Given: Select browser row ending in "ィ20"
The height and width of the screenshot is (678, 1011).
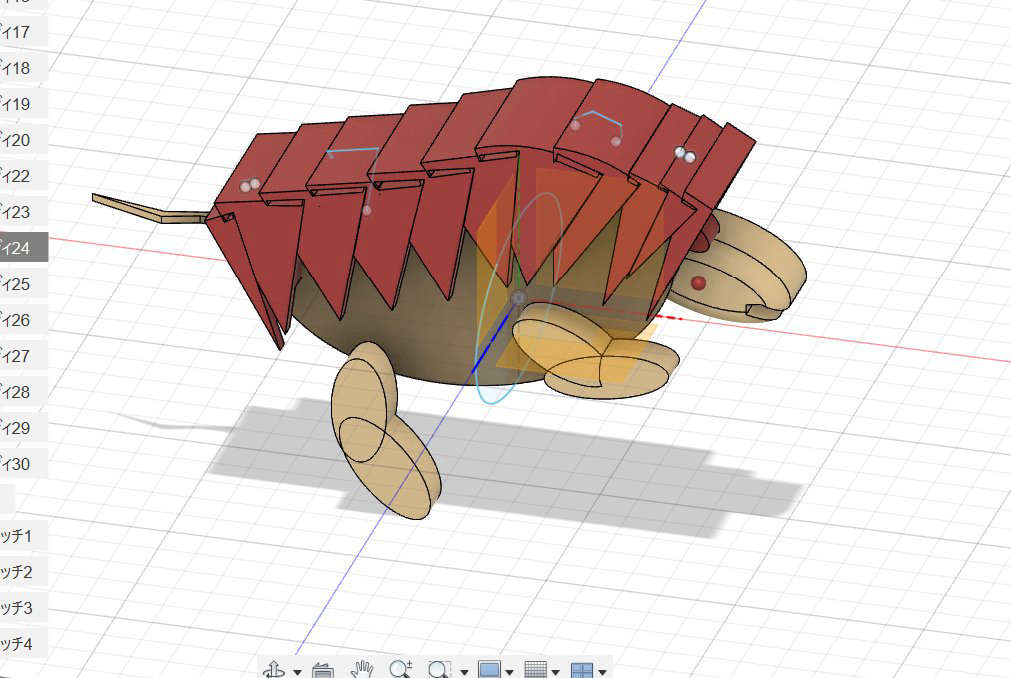Looking at the screenshot, I should [x=24, y=140].
